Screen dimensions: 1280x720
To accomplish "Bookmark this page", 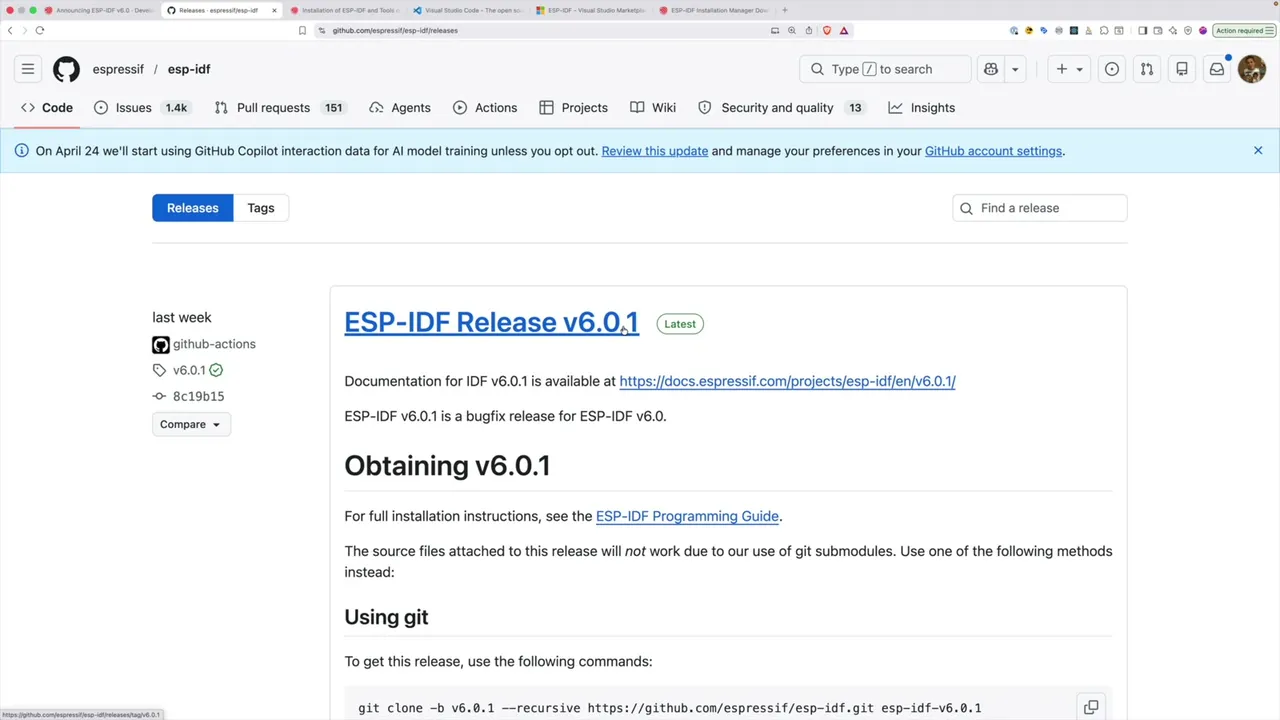I will [302, 30].
